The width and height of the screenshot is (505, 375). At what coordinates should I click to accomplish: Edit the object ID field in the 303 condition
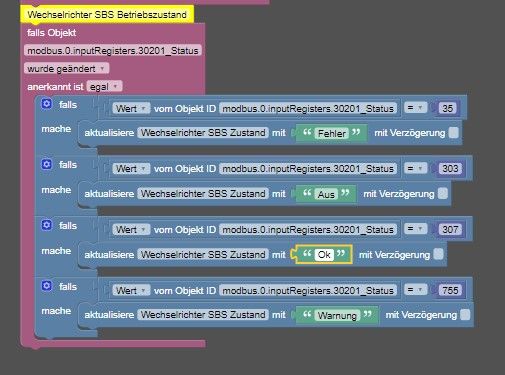point(308,169)
